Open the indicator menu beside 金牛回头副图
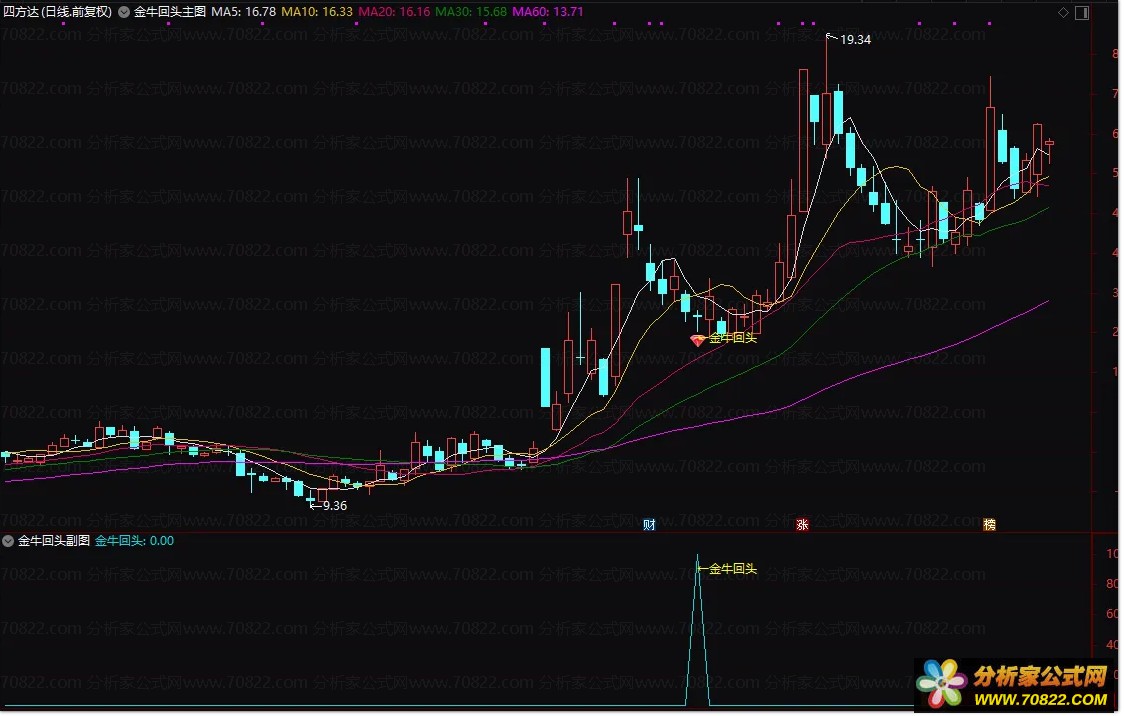The image size is (1124, 716). click(8, 541)
